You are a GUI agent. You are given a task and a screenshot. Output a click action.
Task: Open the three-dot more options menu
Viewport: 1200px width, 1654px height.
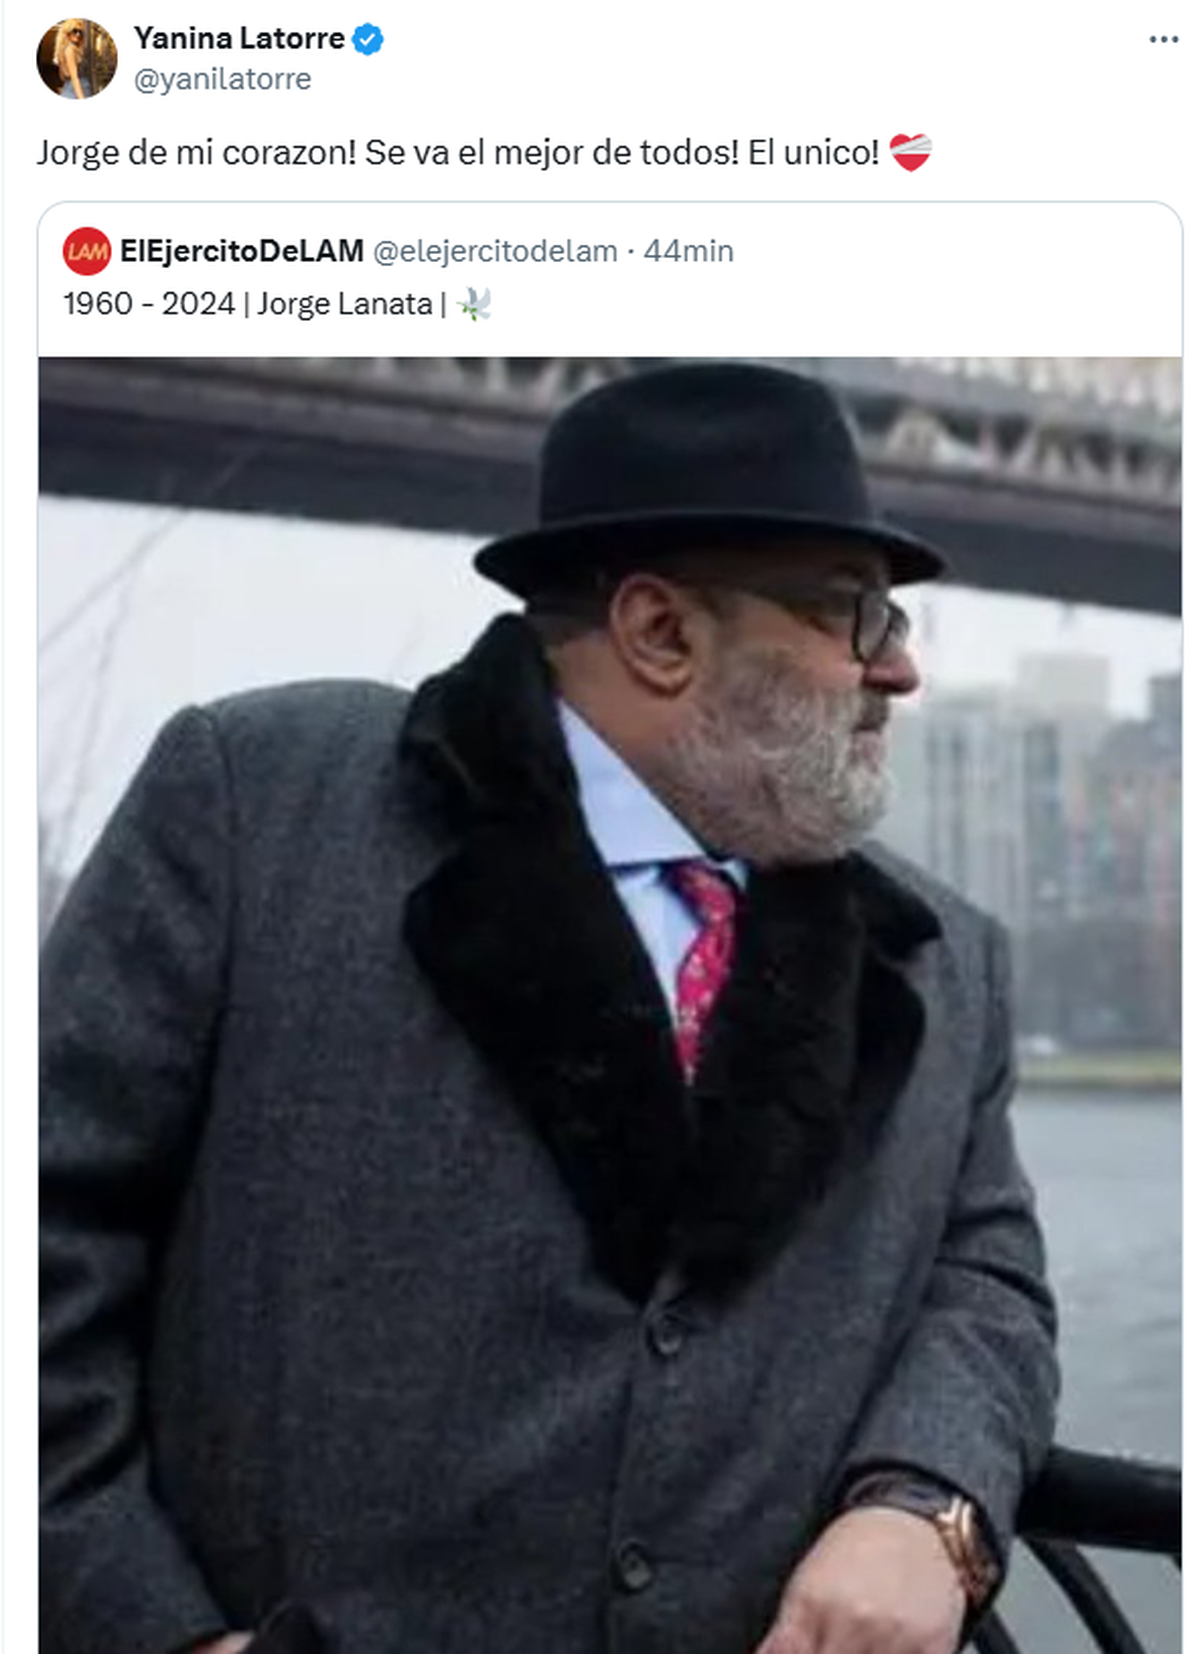point(1163,40)
